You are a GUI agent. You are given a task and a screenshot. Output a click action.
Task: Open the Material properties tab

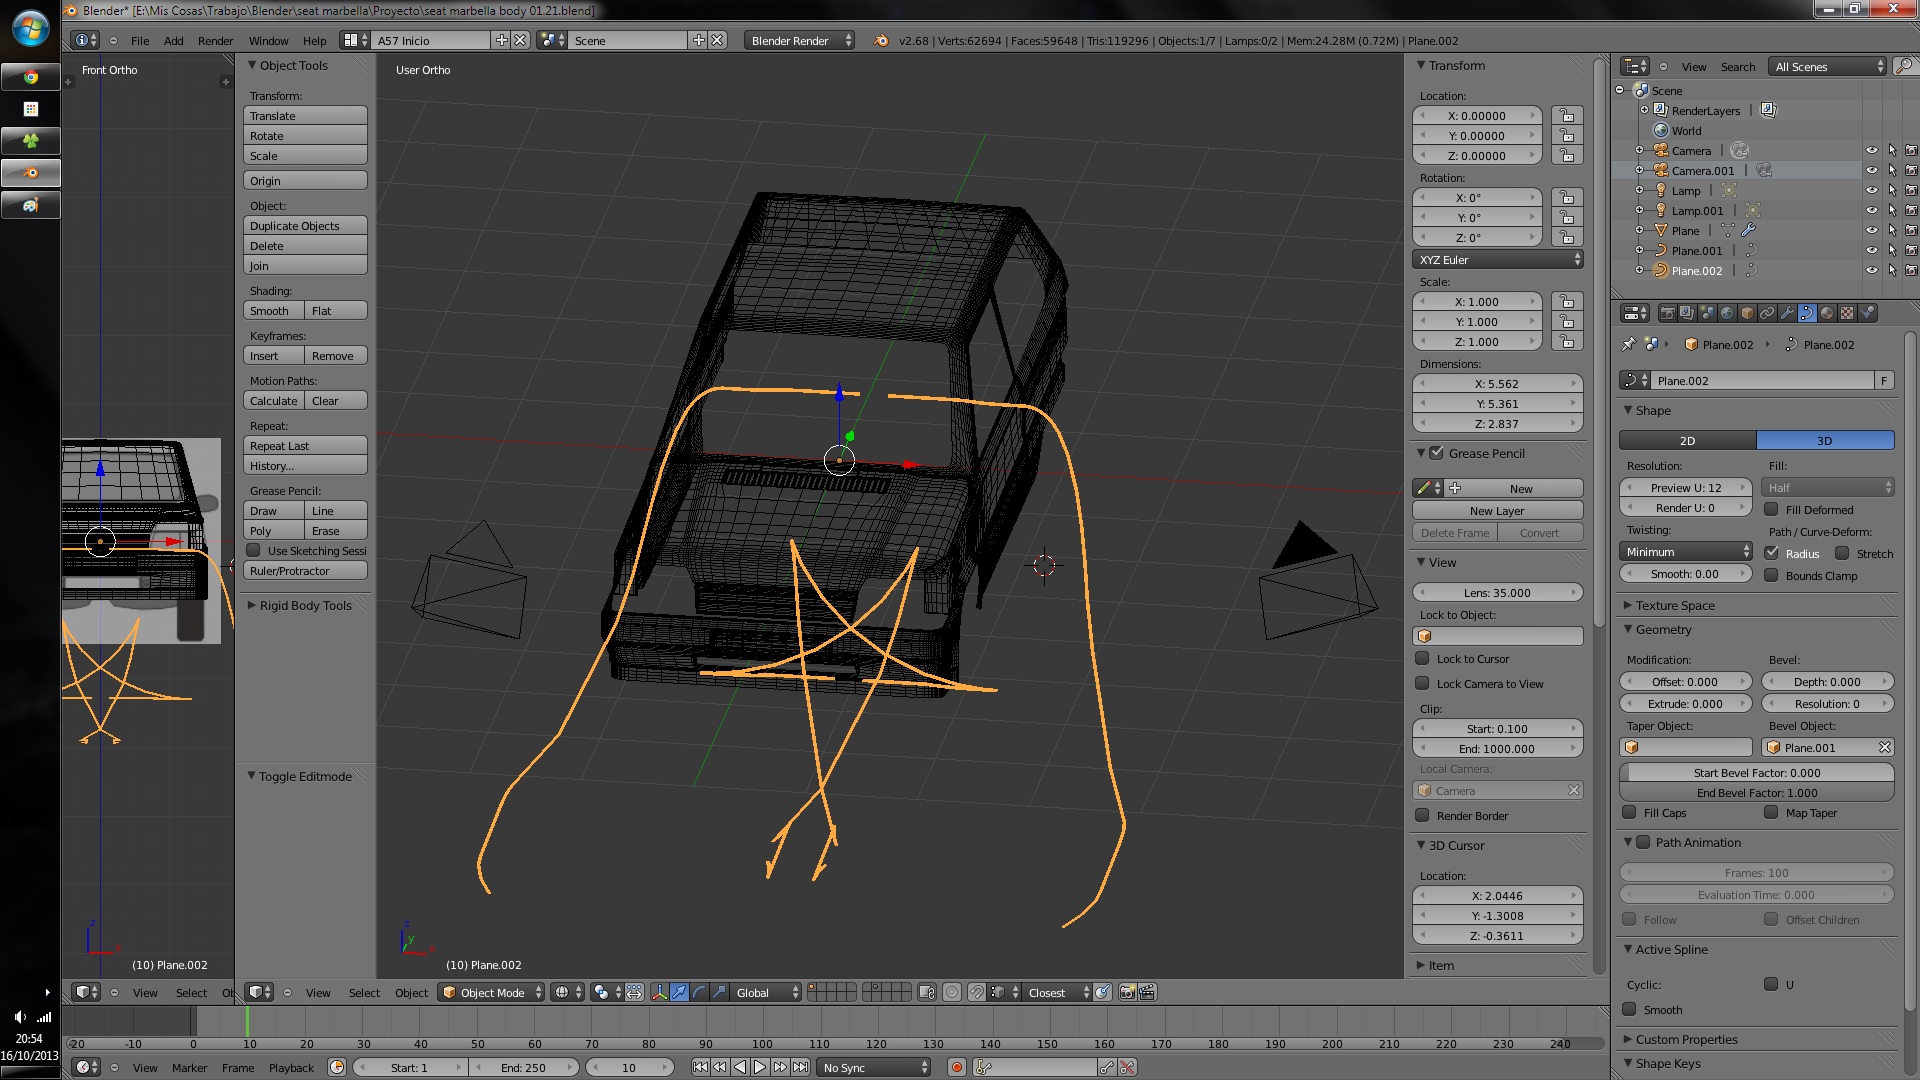point(1827,313)
